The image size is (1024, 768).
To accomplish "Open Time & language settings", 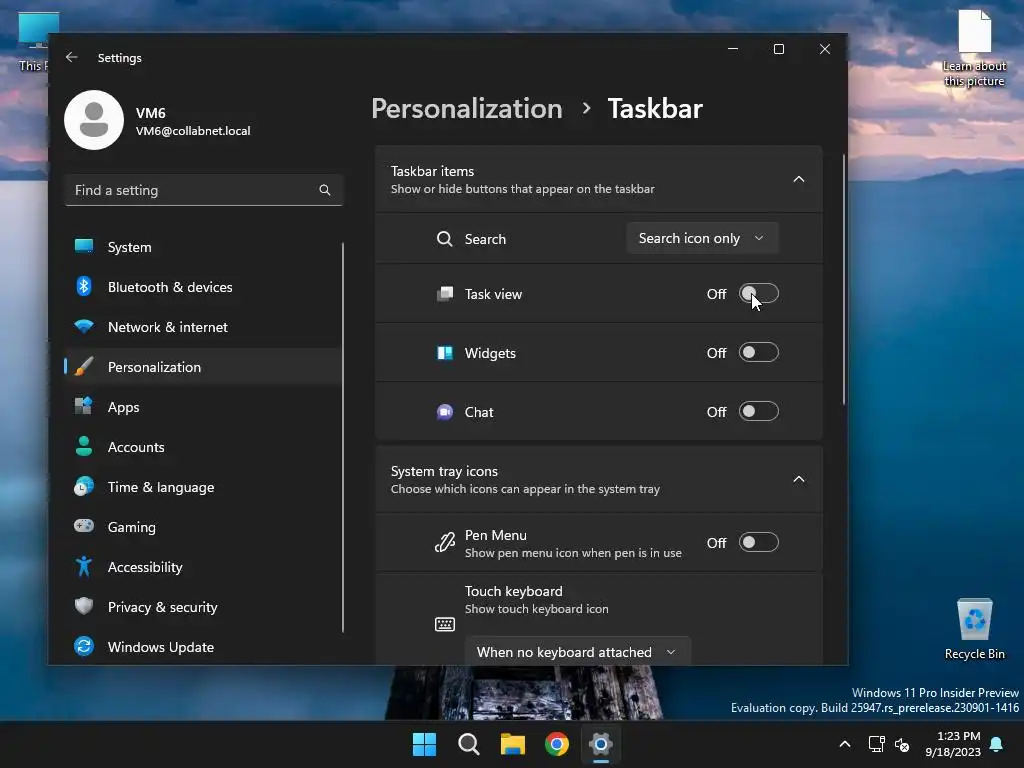I will click(203, 487).
